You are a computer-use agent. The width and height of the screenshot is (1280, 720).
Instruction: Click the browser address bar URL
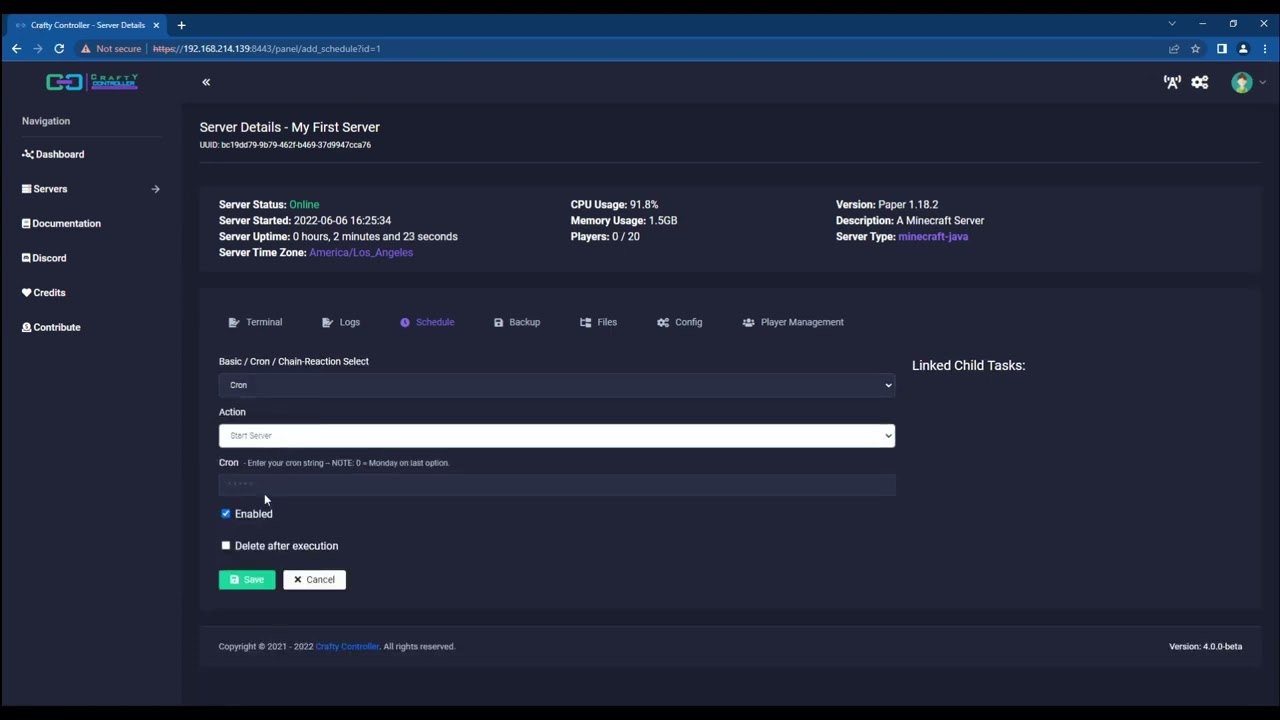coord(267,49)
